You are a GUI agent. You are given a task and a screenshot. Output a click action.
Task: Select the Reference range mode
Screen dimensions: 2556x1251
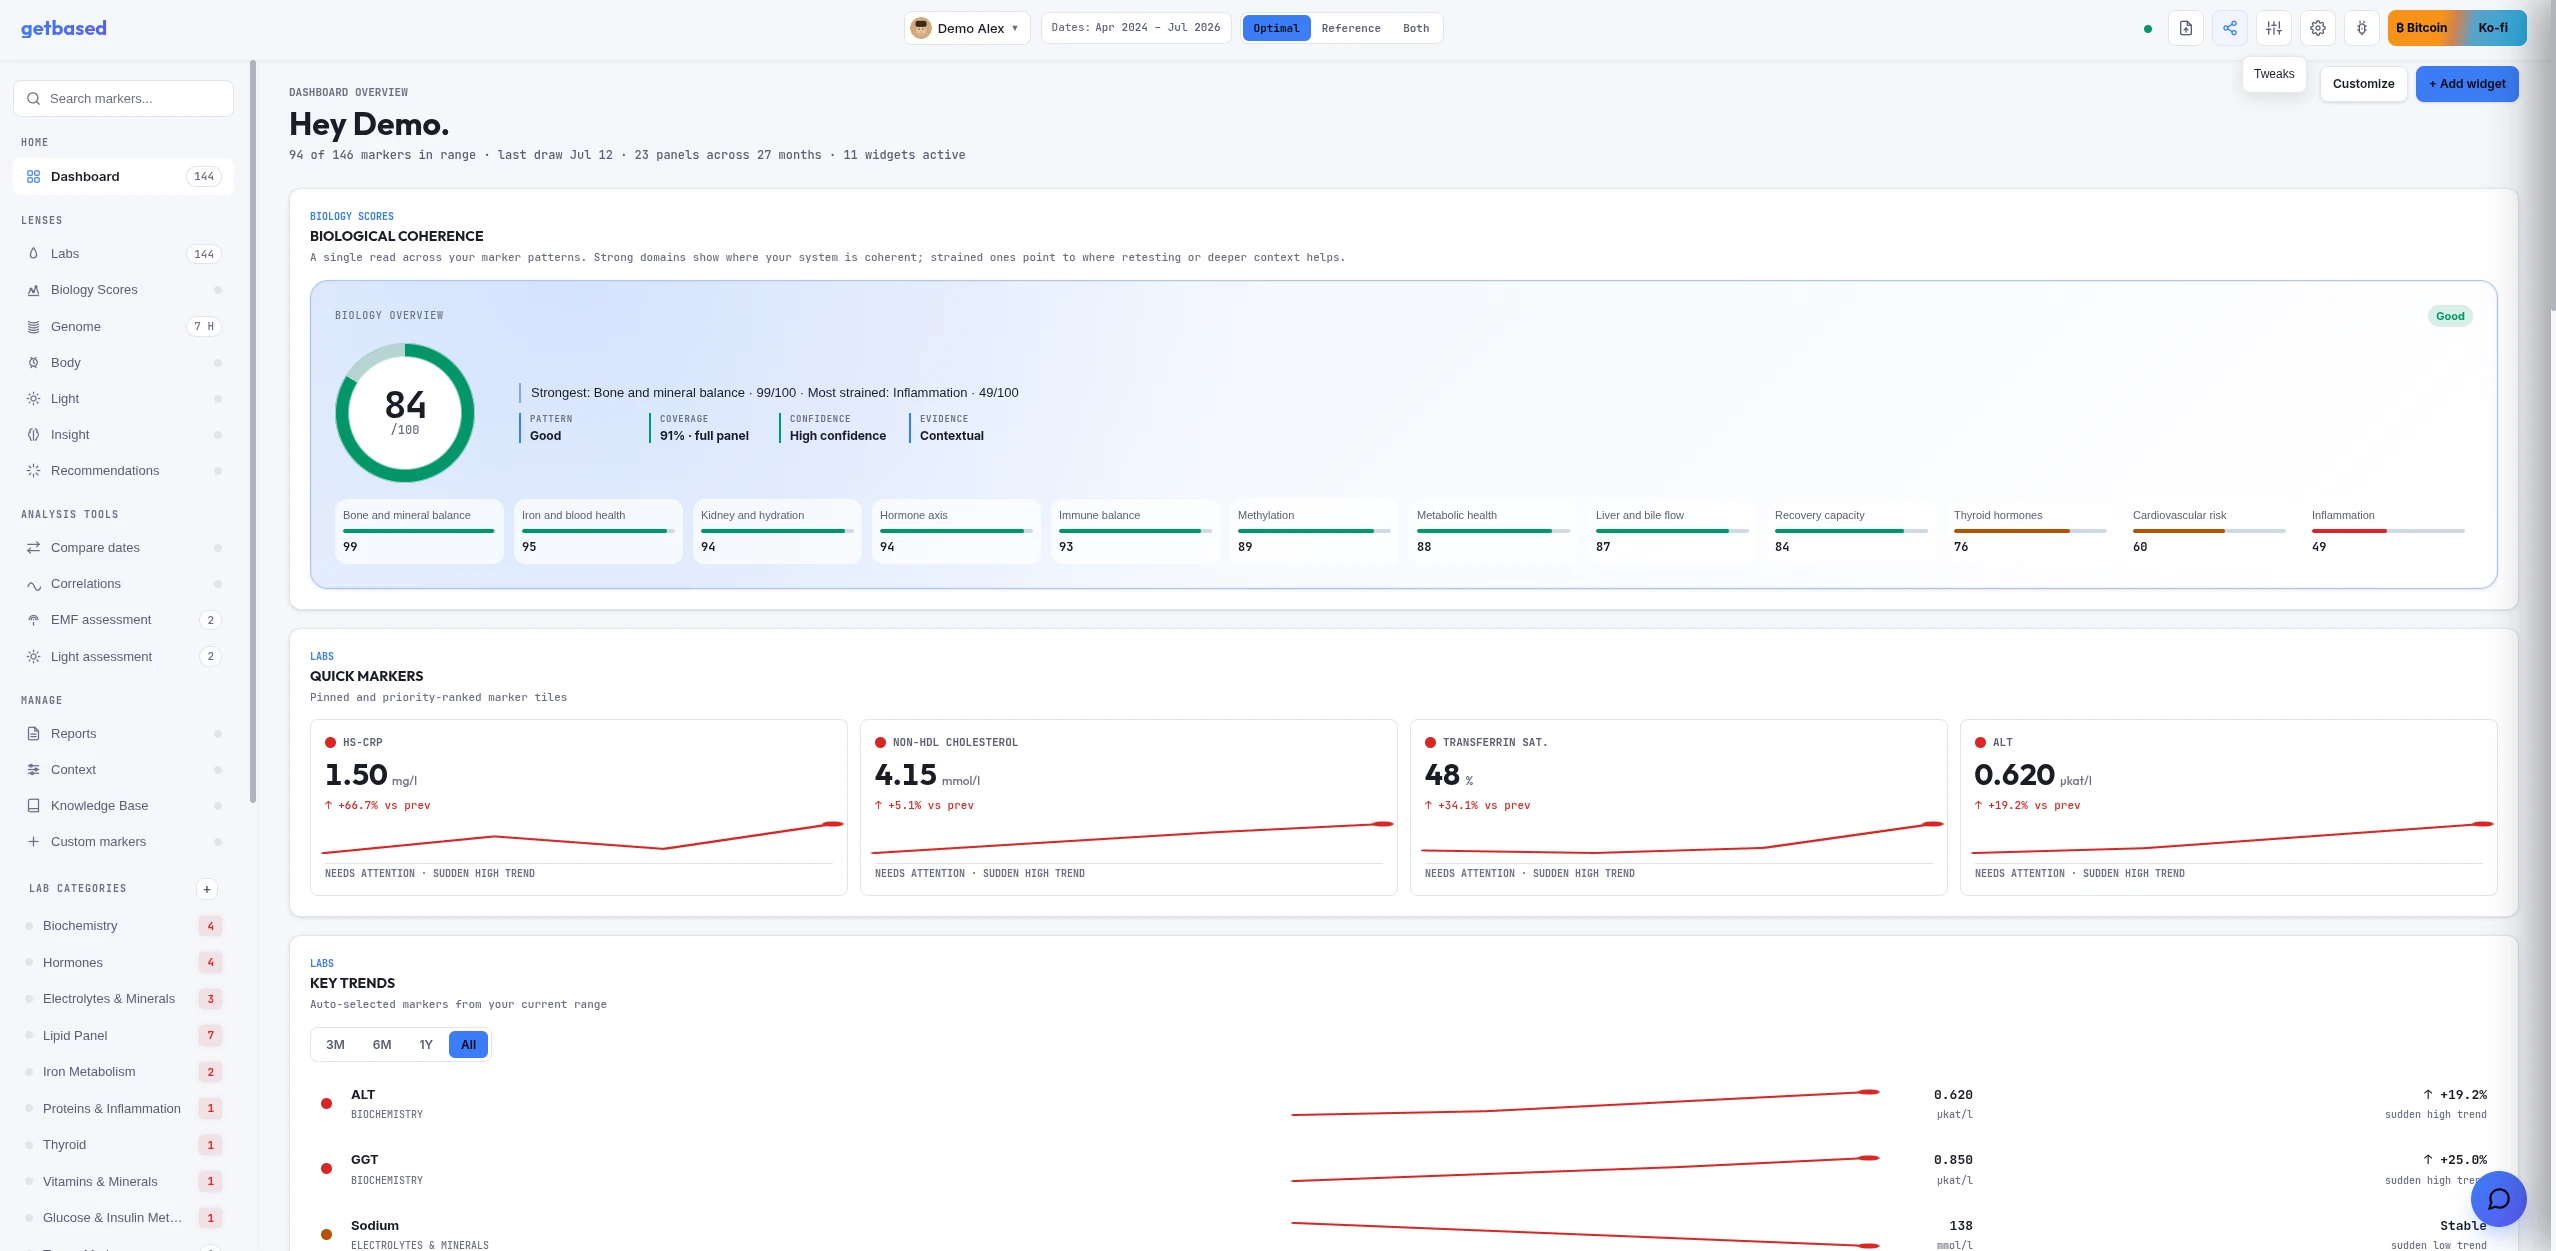(x=1350, y=28)
